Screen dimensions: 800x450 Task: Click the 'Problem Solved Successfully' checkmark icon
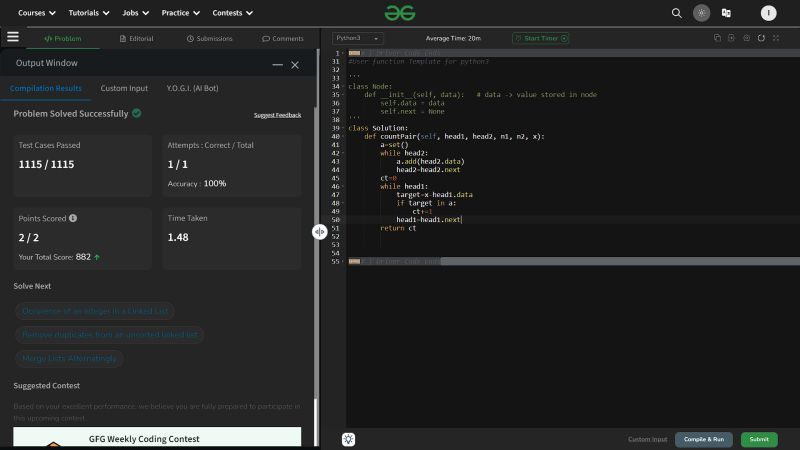[x=137, y=113]
